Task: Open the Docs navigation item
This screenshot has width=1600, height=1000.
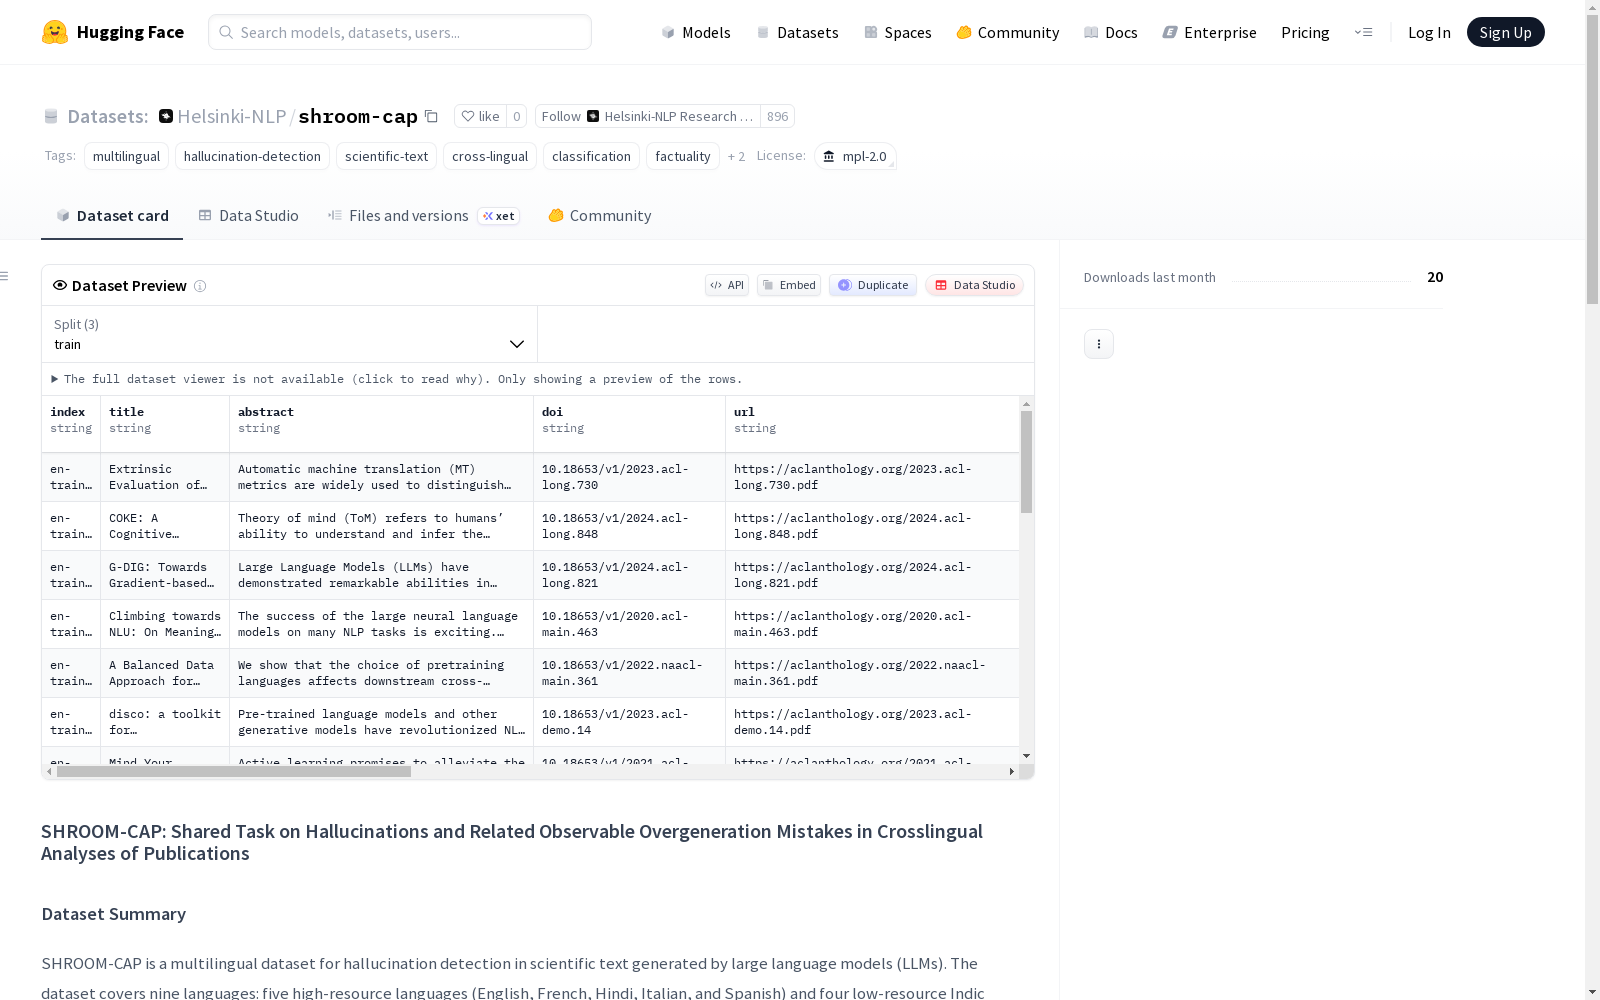Action: click(1111, 32)
